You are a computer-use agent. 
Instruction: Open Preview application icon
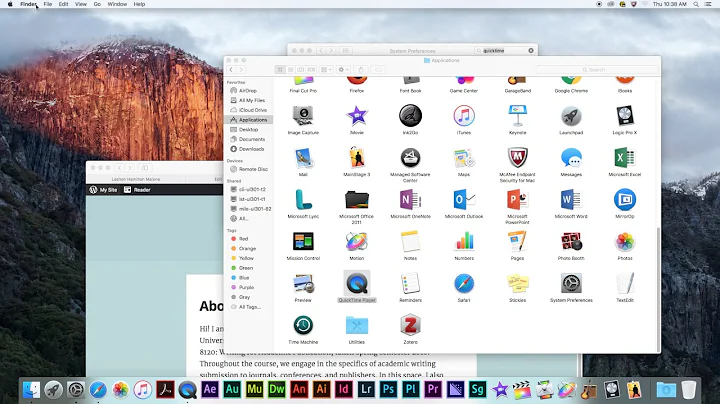pyautogui.click(x=303, y=283)
